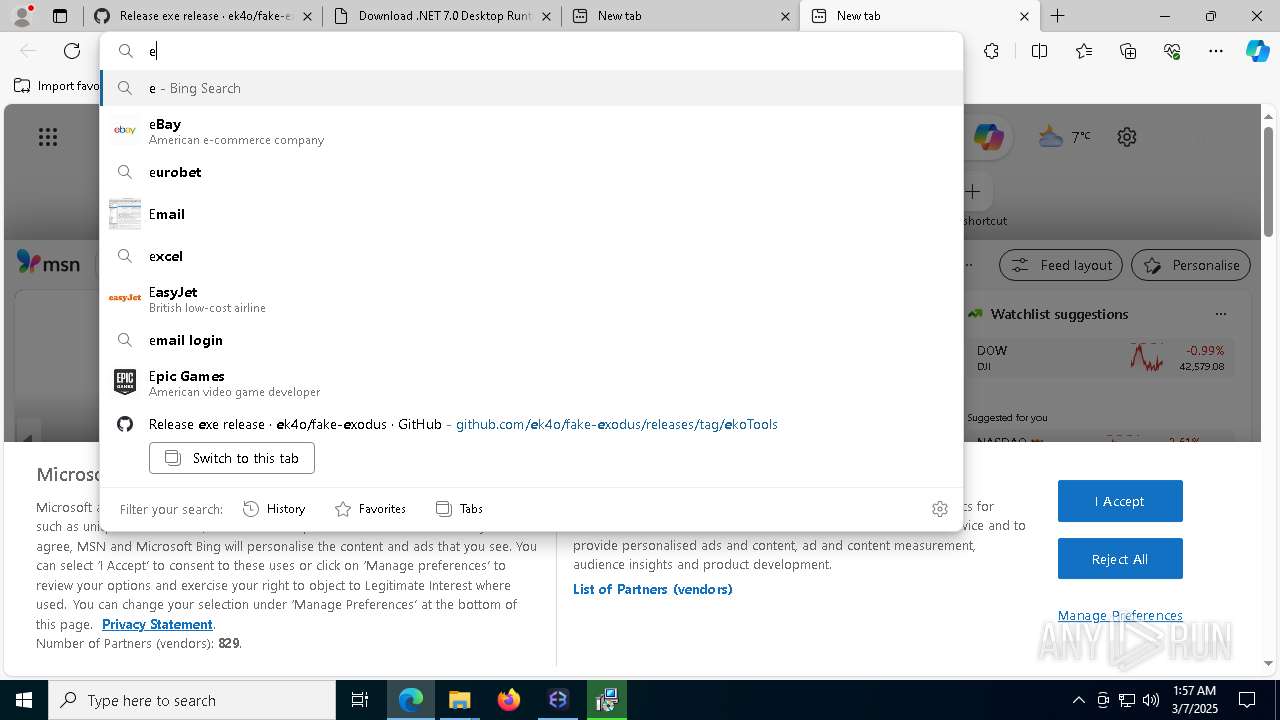Open Settings and more ellipsis menu
The width and height of the screenshot is (1280, 720).
pos(1216,51)
